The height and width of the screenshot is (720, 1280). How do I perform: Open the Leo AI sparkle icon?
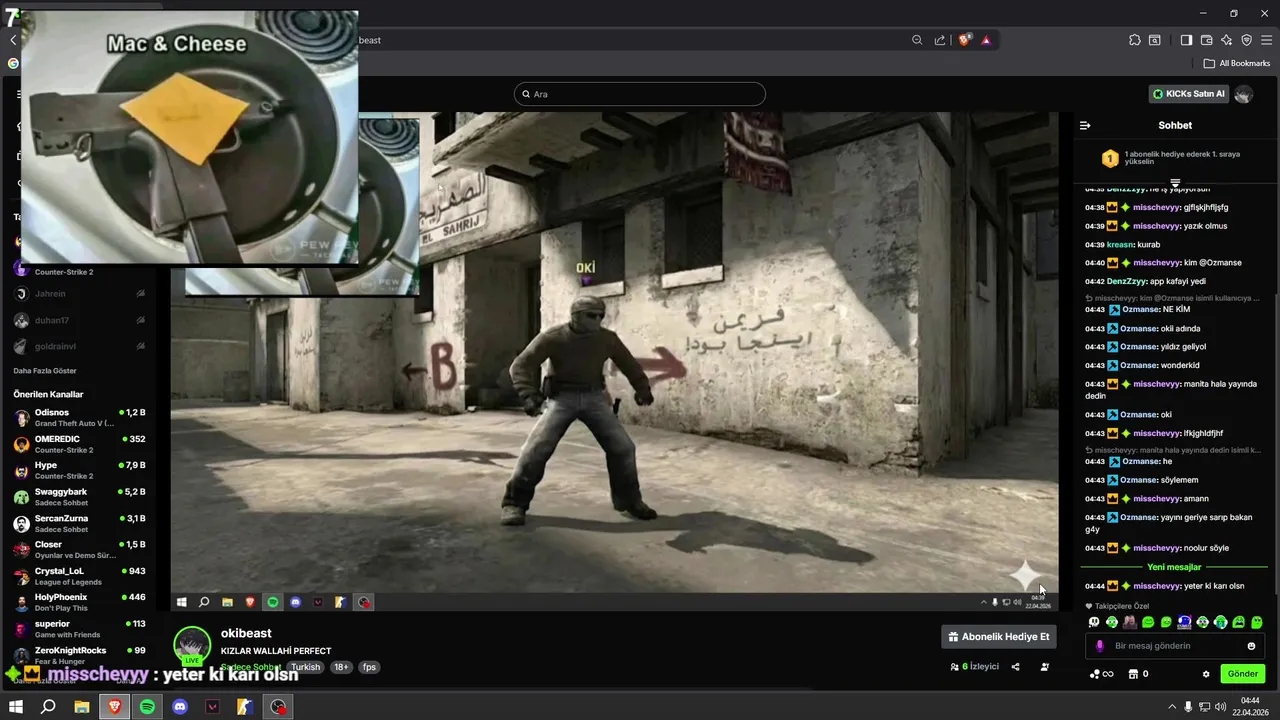pos(1226,40)
